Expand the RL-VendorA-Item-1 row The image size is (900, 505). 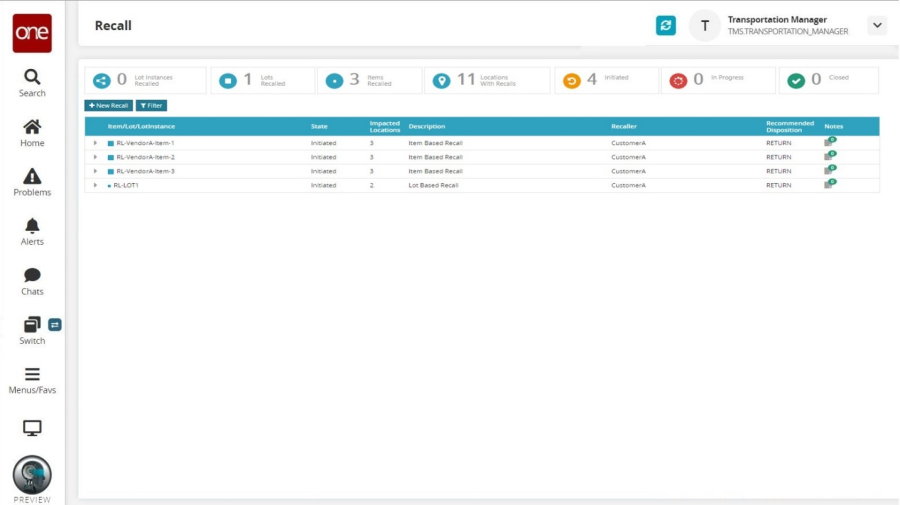click(x=96, y=143)
